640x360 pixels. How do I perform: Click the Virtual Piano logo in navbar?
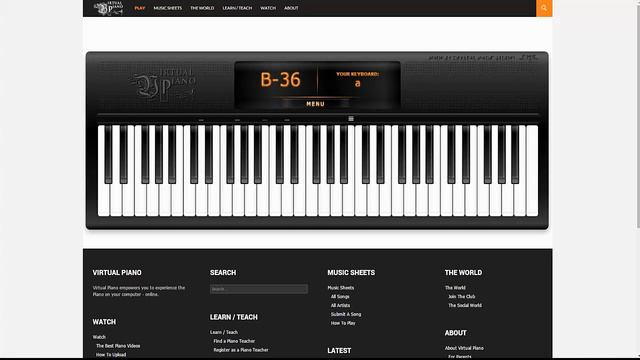pyautogui.click(x=109, y=8)
